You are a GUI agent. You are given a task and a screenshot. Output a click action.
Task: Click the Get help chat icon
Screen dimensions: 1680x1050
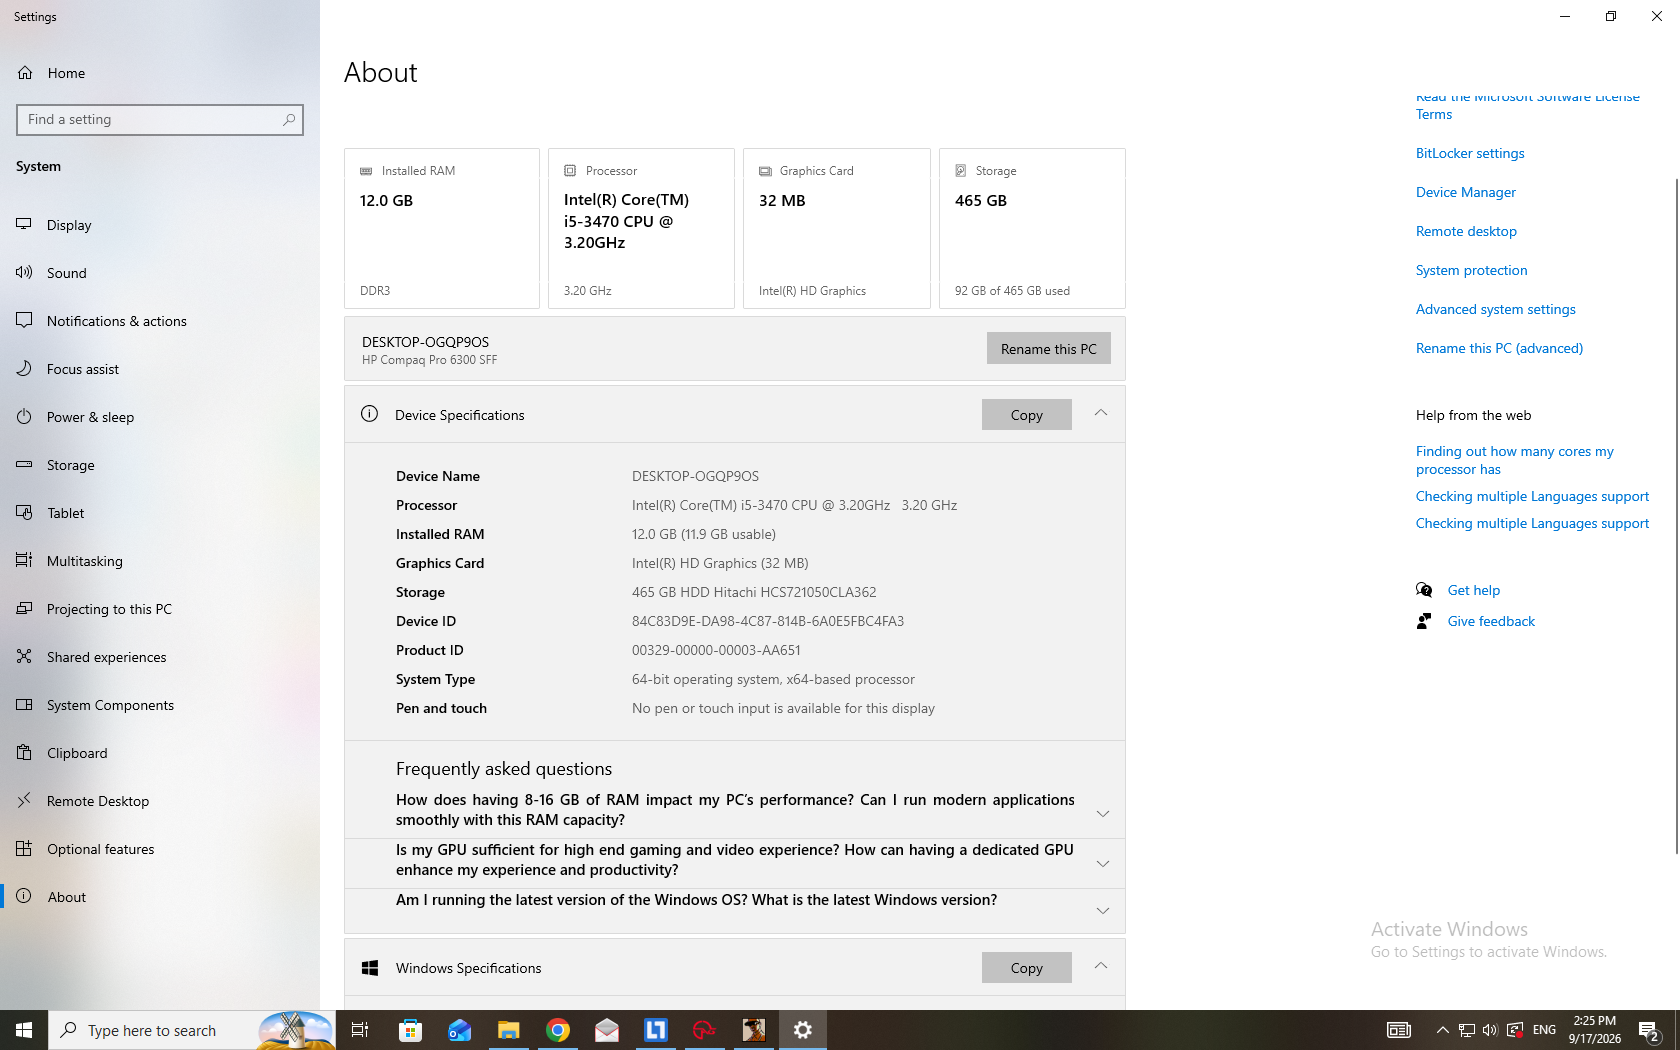(1424, 590)
